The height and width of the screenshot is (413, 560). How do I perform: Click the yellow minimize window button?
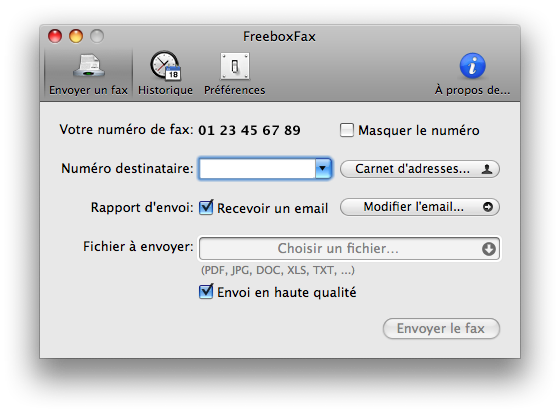(76, 36)
